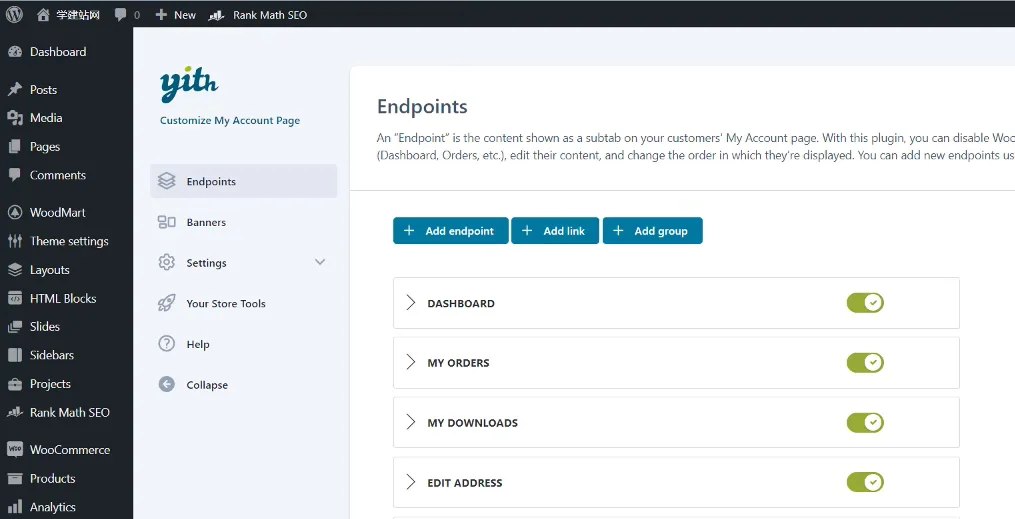This screenshot has height=519, width=1015.
Task: Click the Rank Math SEO admin bar label
Action: (x=270, y=15)
